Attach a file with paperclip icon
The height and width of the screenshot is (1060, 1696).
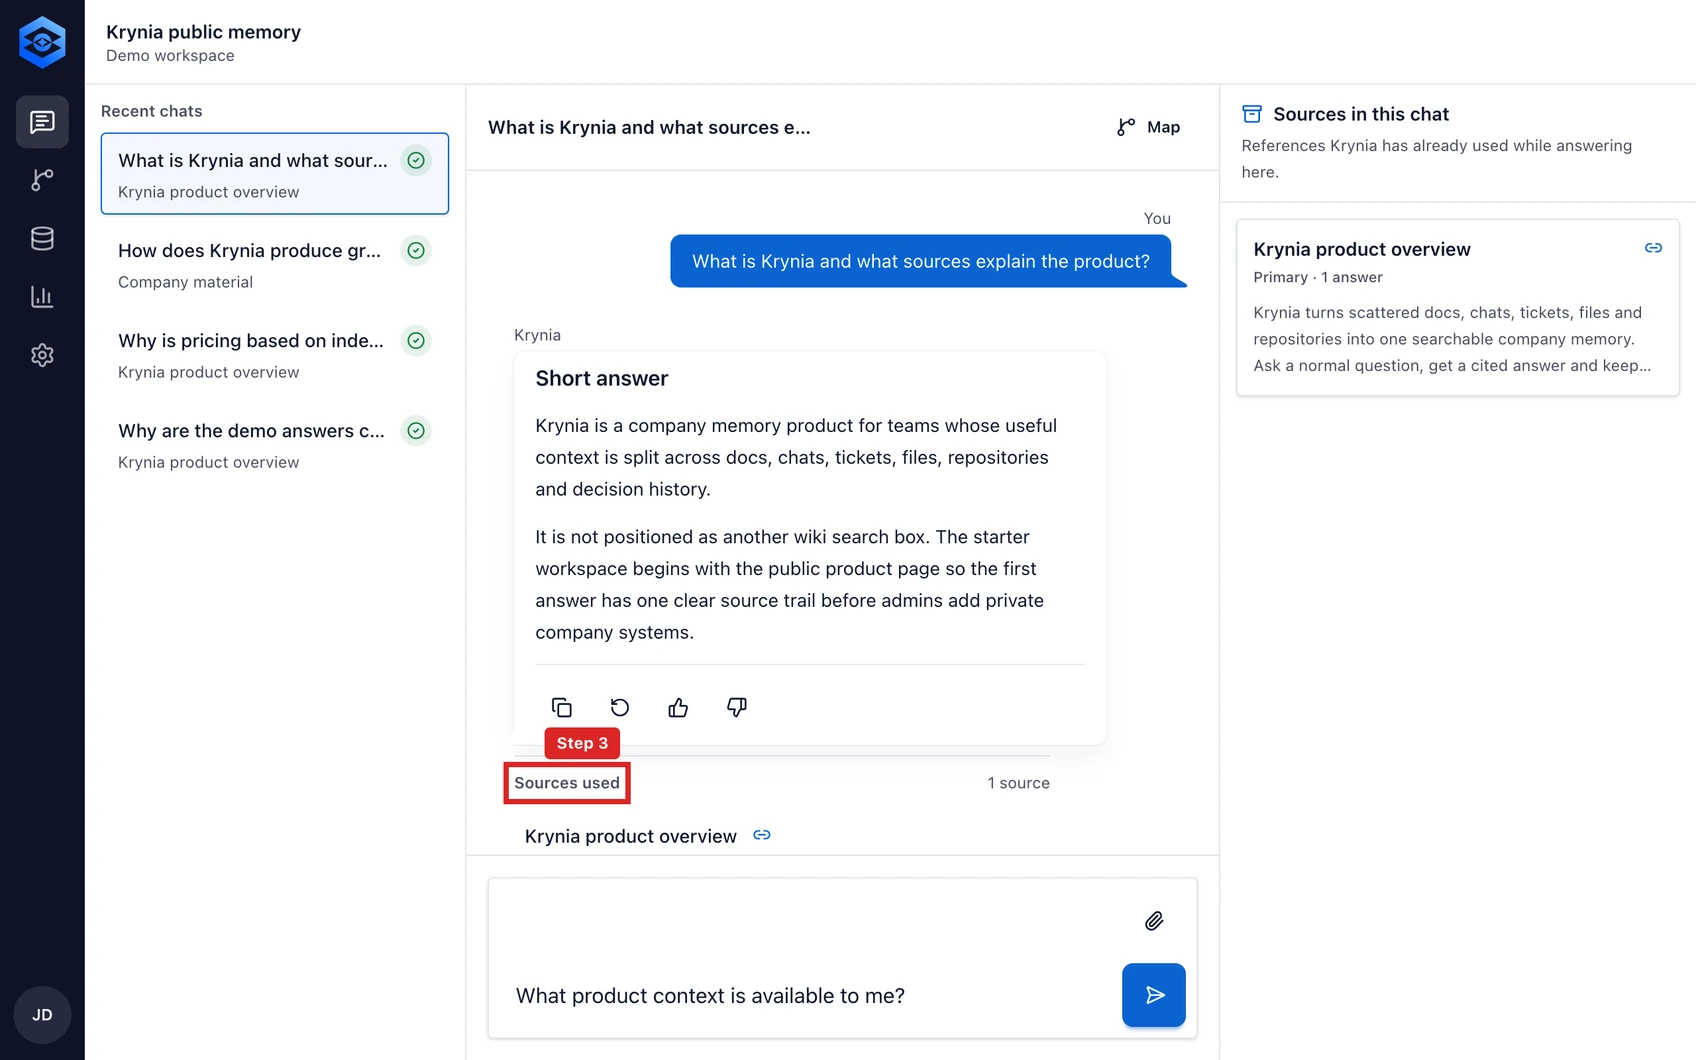coord(1154,921)
